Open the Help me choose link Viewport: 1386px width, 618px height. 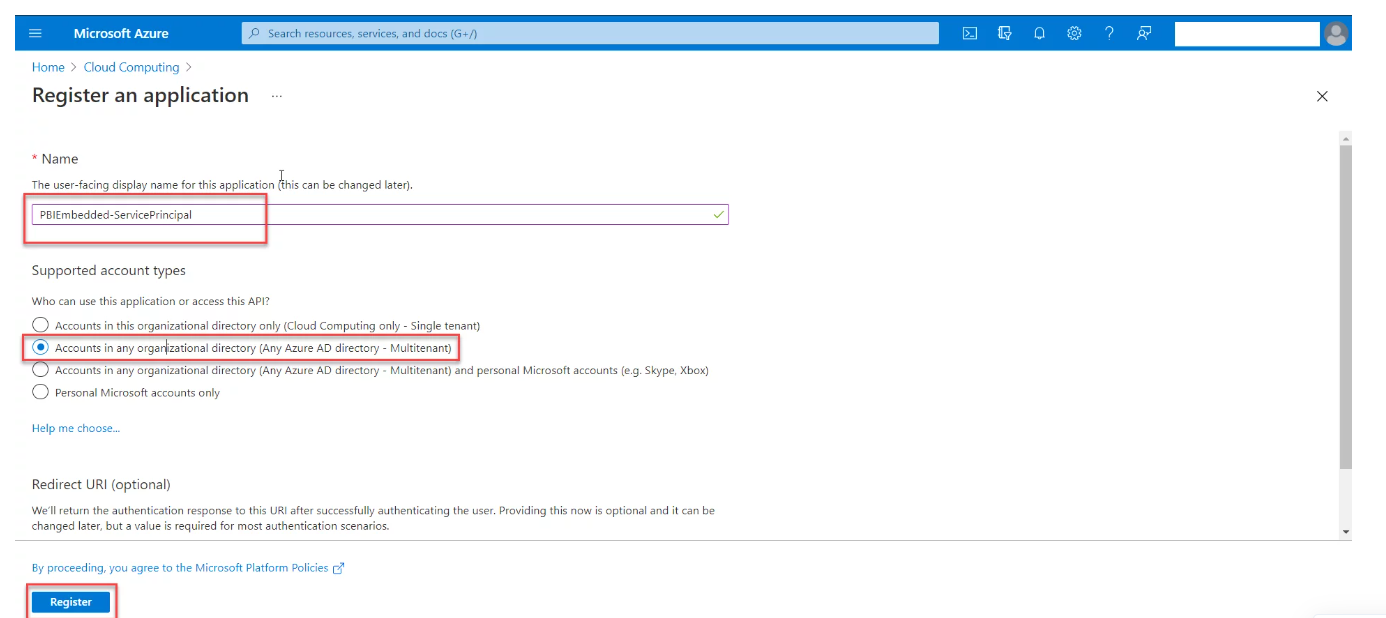click(x=76, y=428)
